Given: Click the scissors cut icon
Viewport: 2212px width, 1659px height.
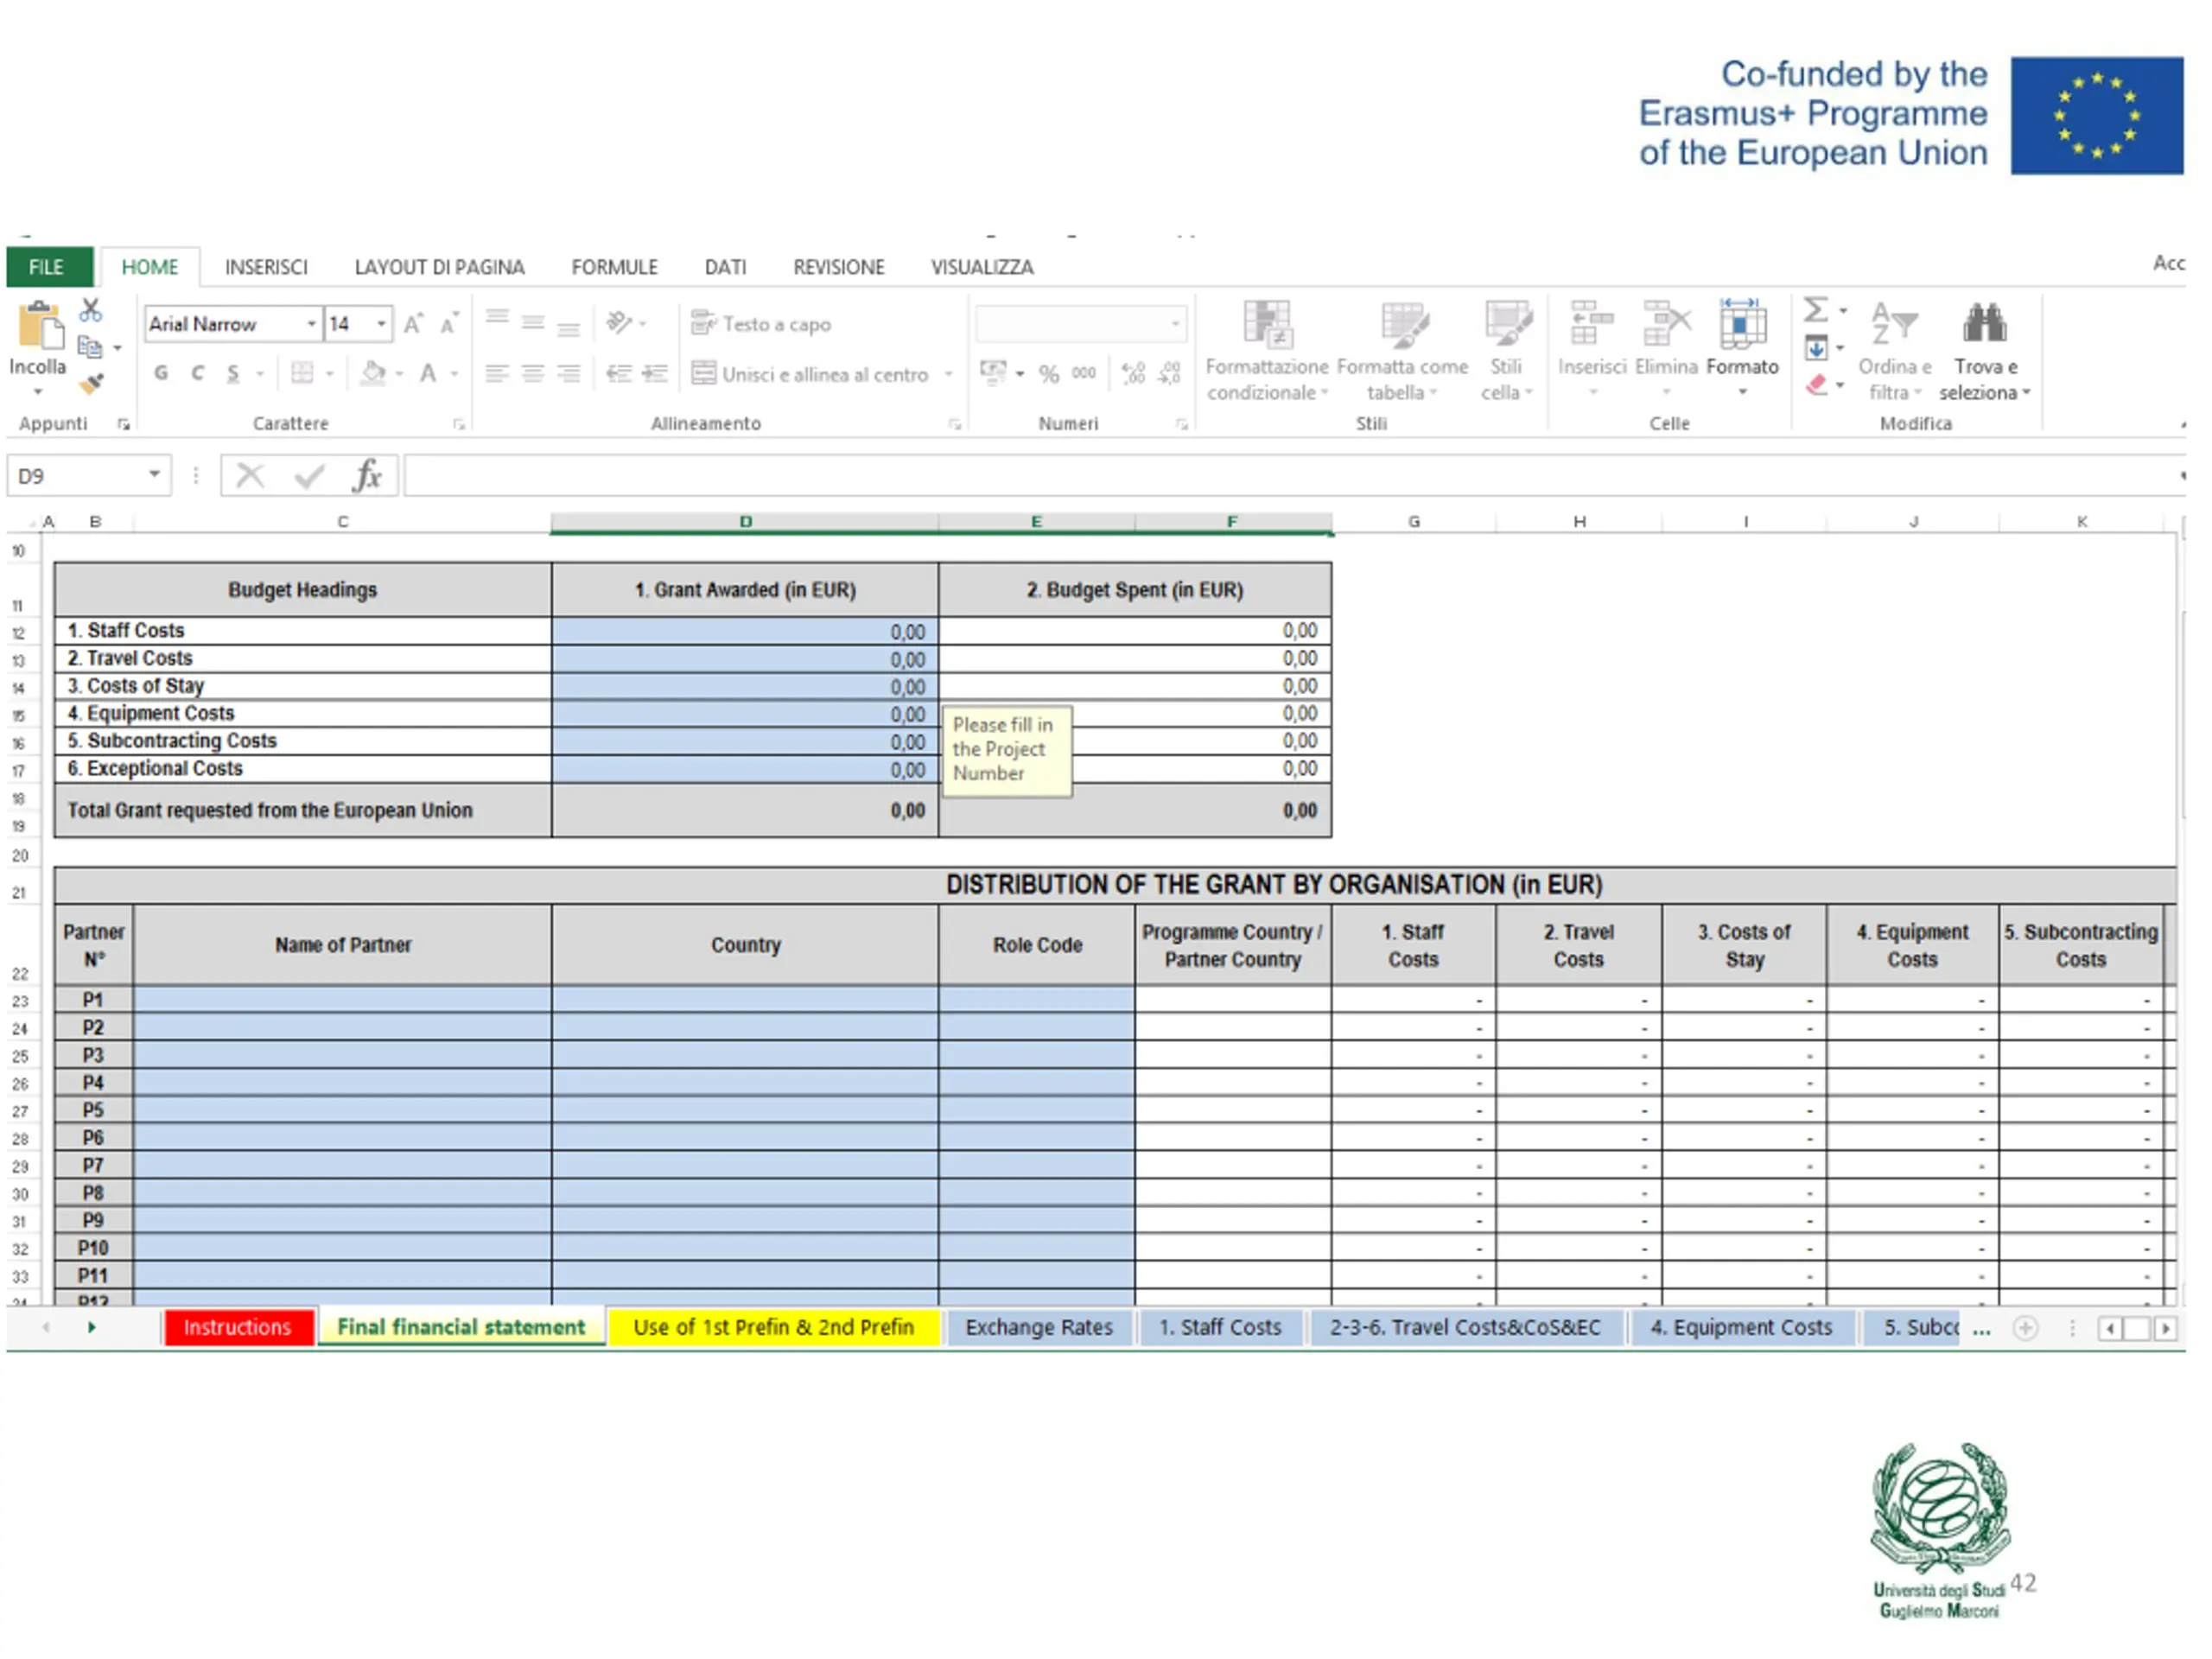Looking at the screenshot, I should (91, 310).
